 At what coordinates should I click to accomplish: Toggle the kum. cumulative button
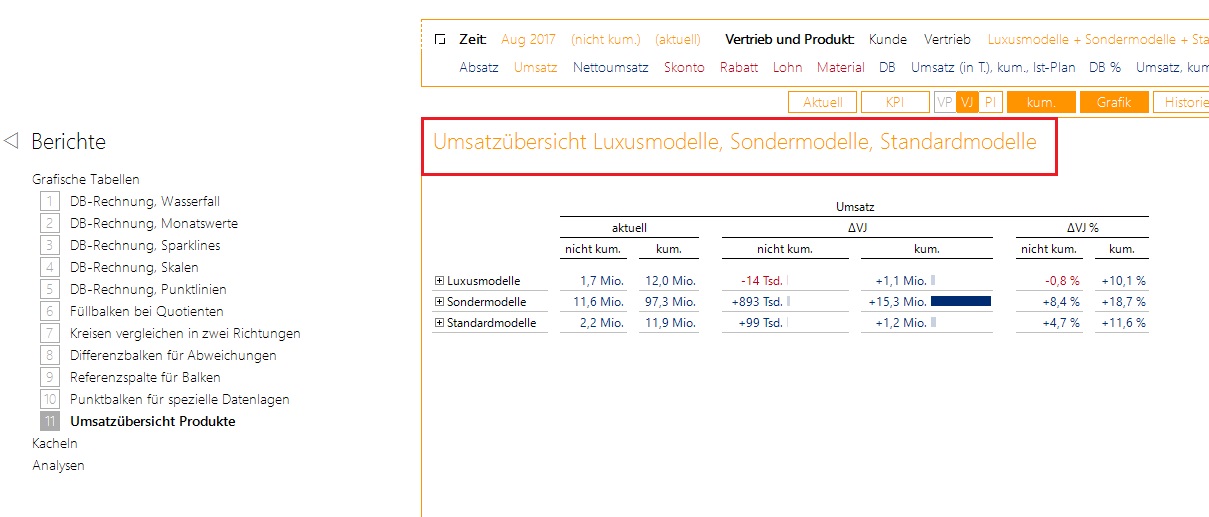coord(1041,102)
